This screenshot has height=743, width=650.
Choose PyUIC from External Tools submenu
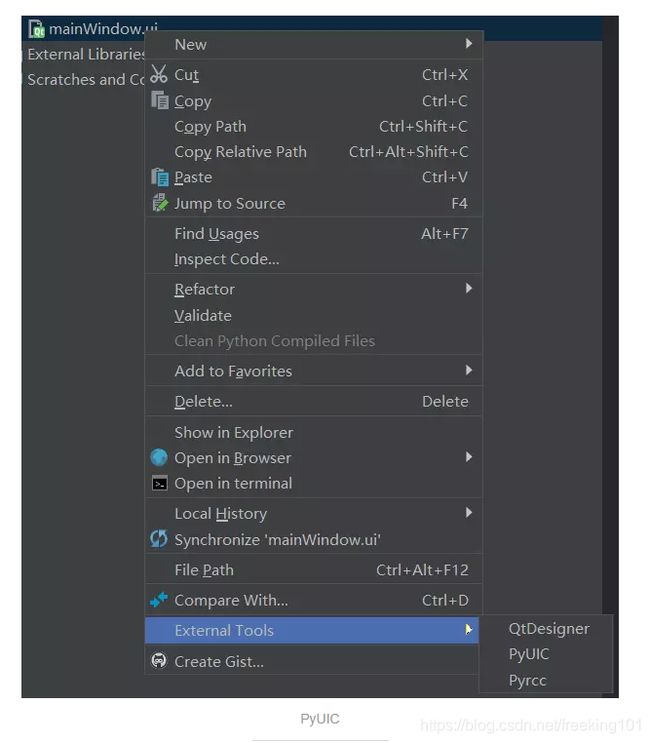[529, 654]
